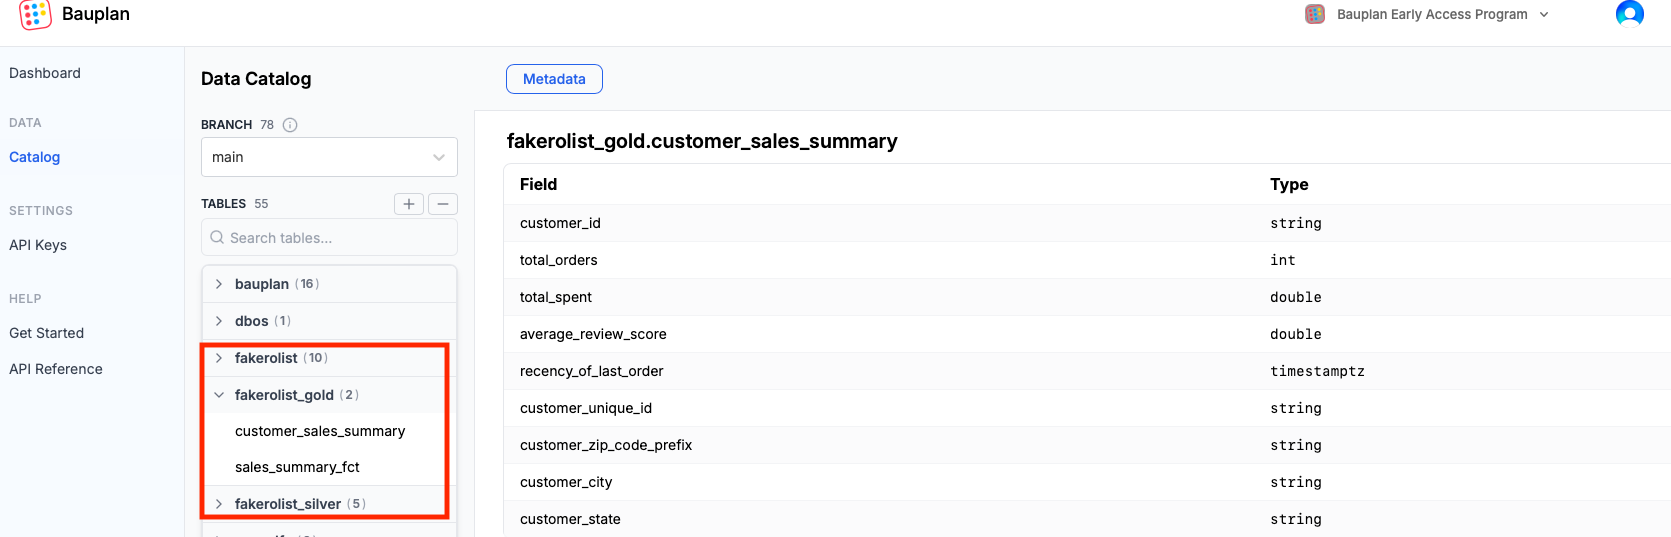
Task: Go to Dashboard
Action: pos(45,73)
